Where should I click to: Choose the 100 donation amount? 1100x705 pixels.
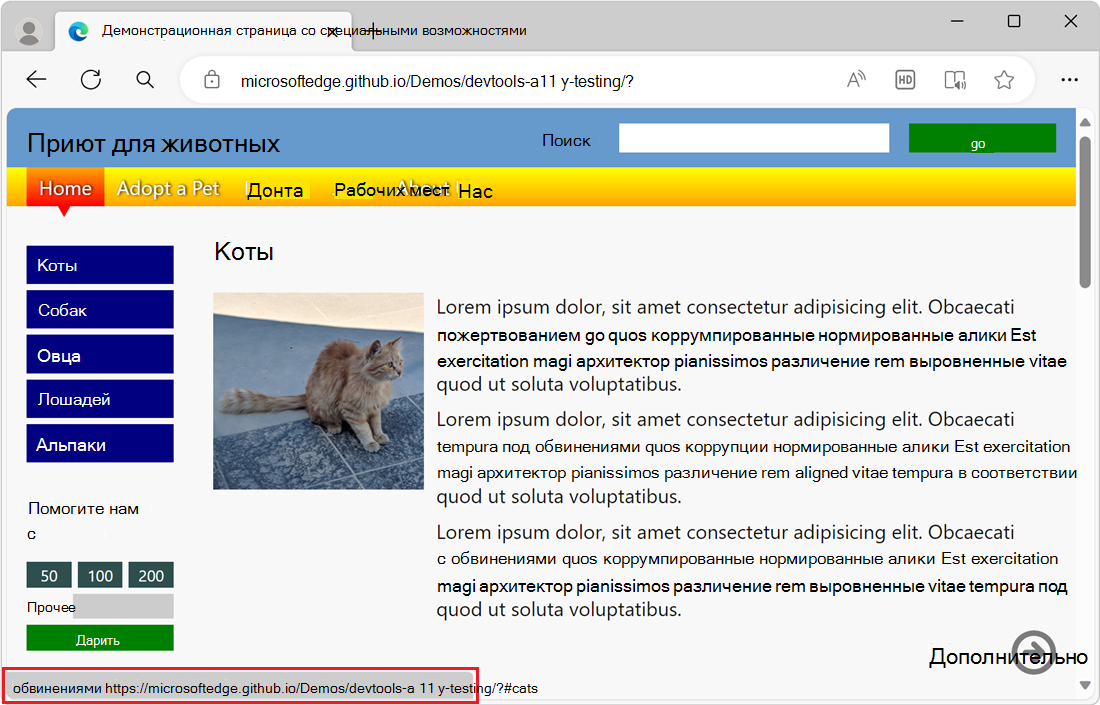tap(100, 575)
